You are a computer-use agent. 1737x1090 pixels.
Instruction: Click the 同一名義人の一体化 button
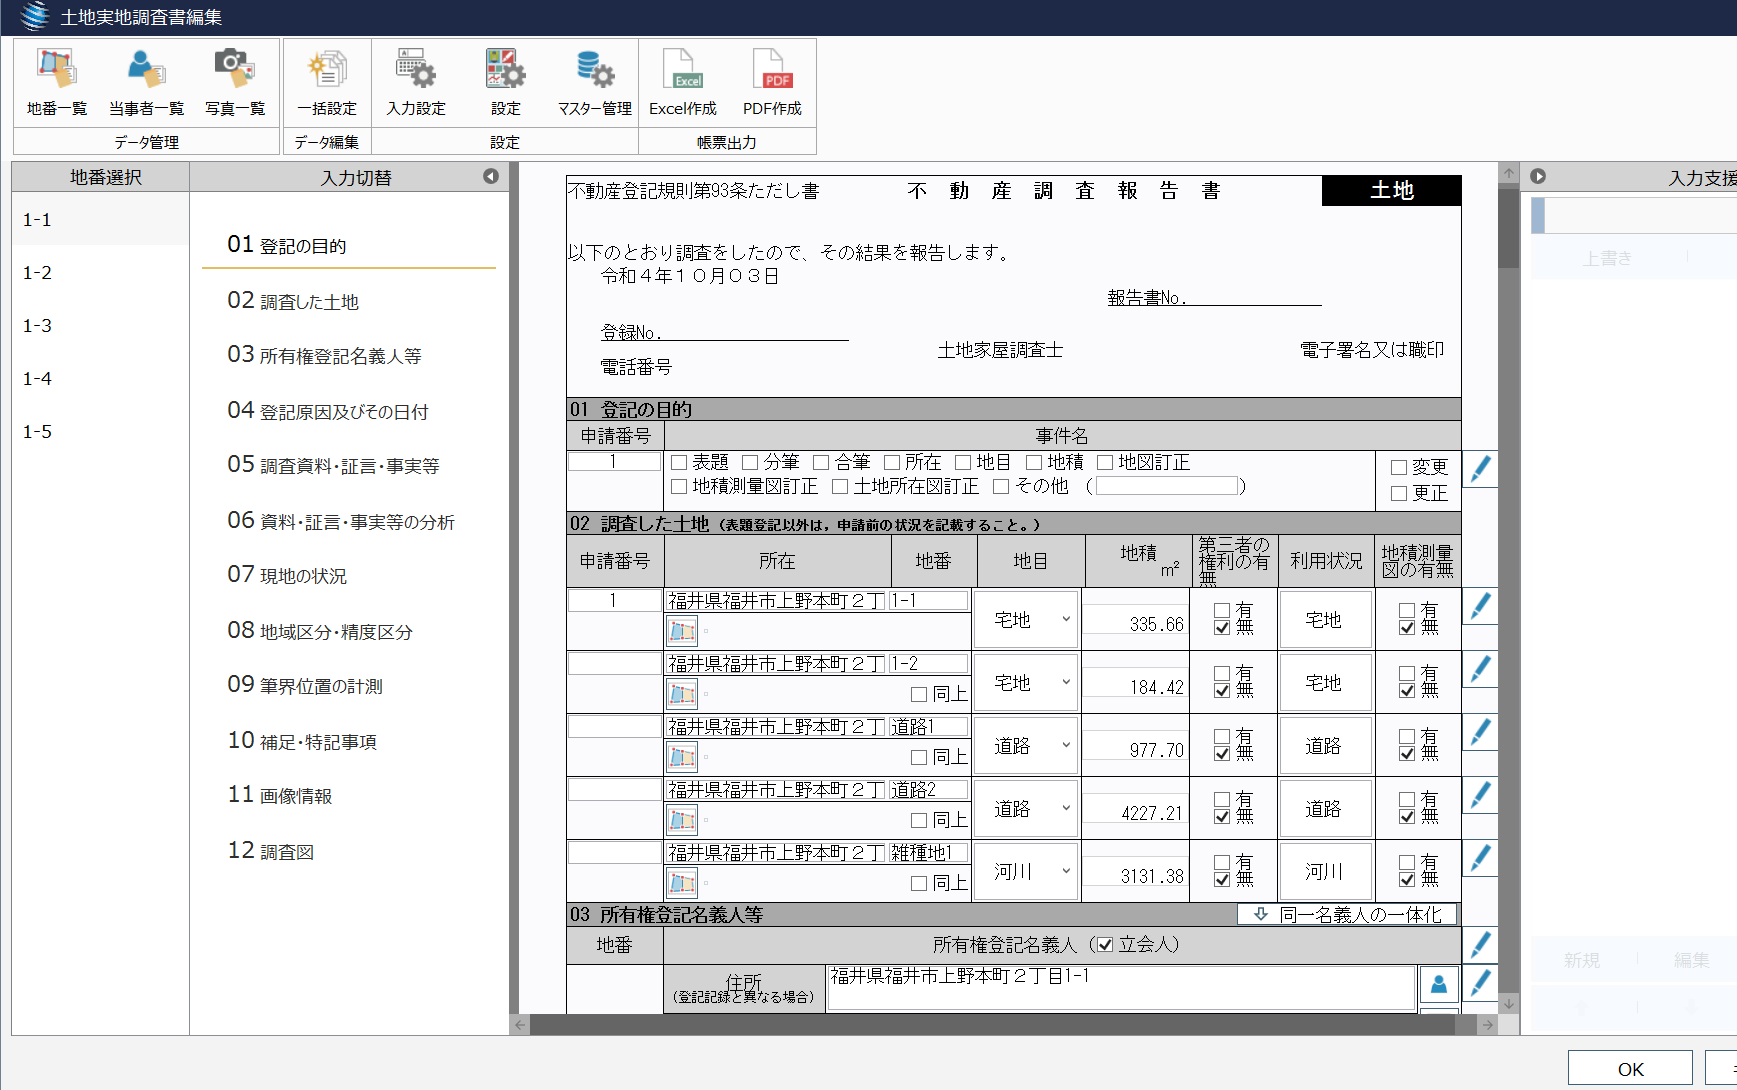coord(1347,915)
